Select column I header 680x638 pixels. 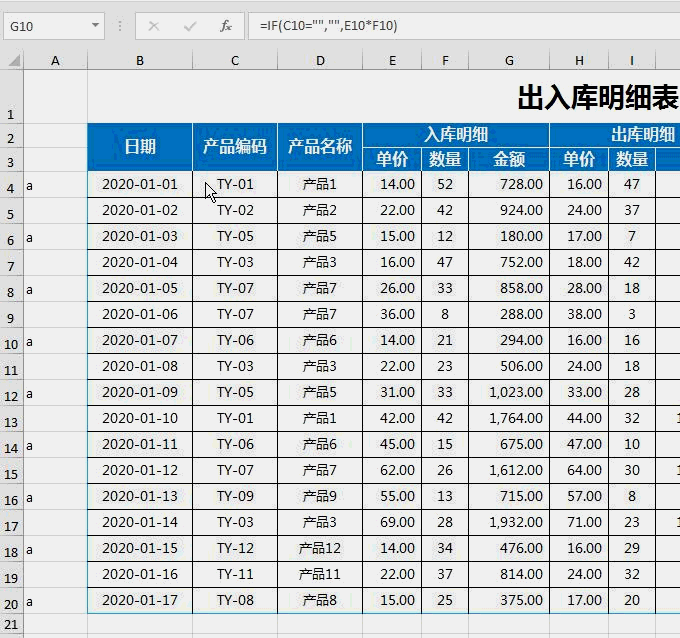(632, 61)
